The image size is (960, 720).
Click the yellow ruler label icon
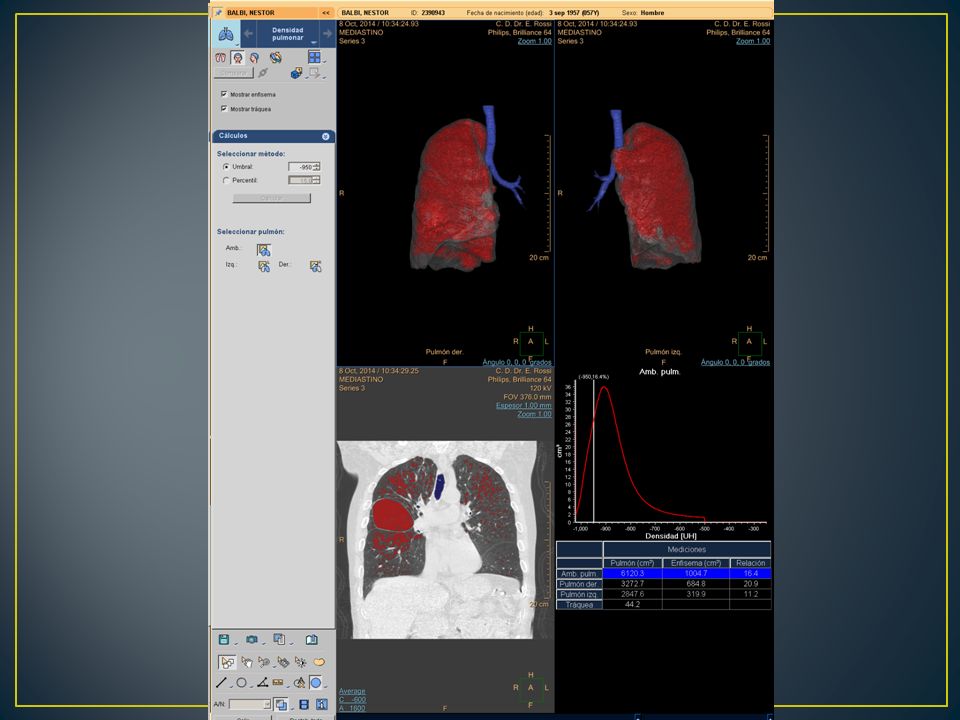[x=278, y=683]
